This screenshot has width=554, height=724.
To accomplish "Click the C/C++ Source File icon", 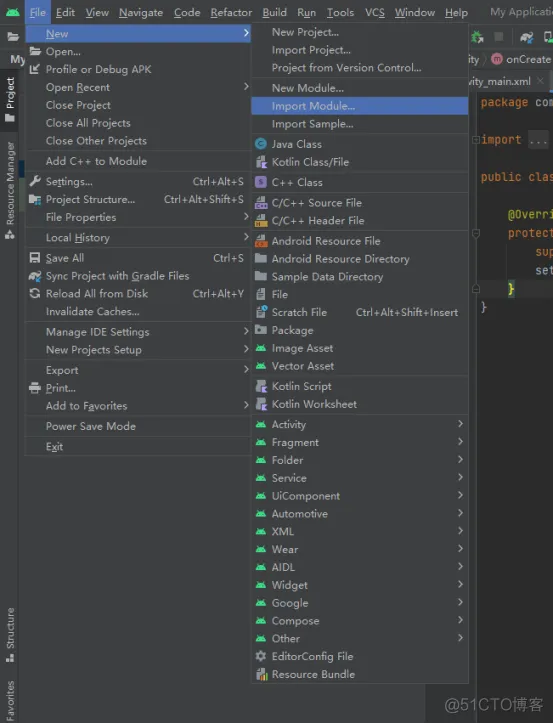I will [x=261, y=203].
